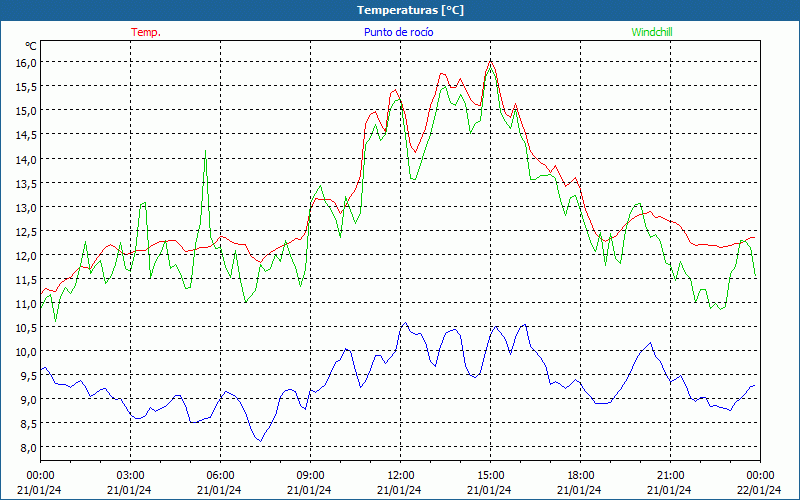Click the 21:00 time axis label
This screenshot has height=500, width=800.
[670, 476]
